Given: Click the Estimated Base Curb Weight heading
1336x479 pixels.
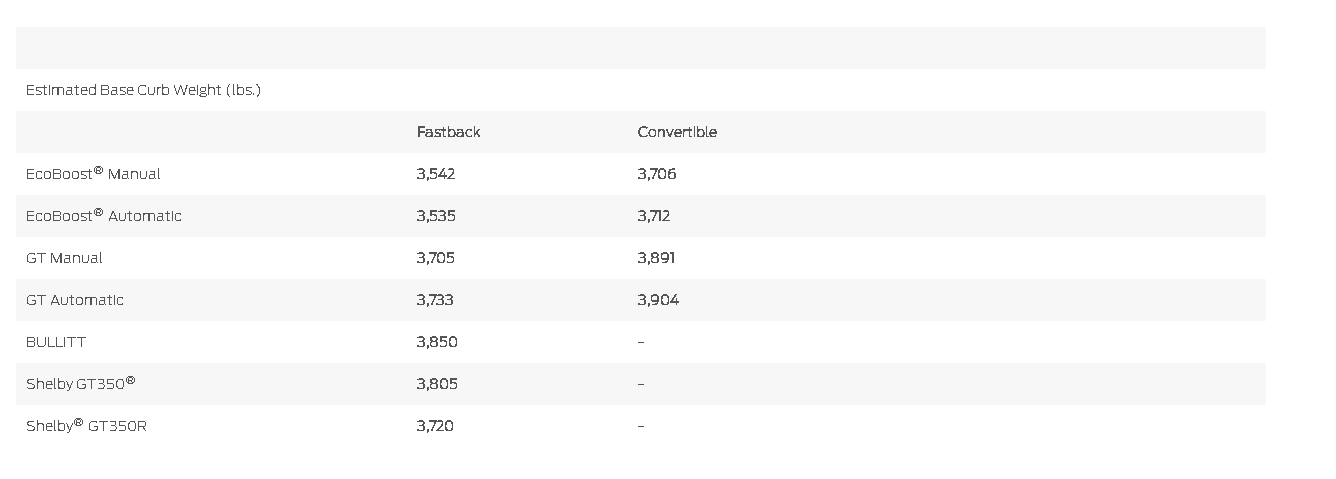Looking at the screenshot, I should pyautogui.click(x=143, y=90).
